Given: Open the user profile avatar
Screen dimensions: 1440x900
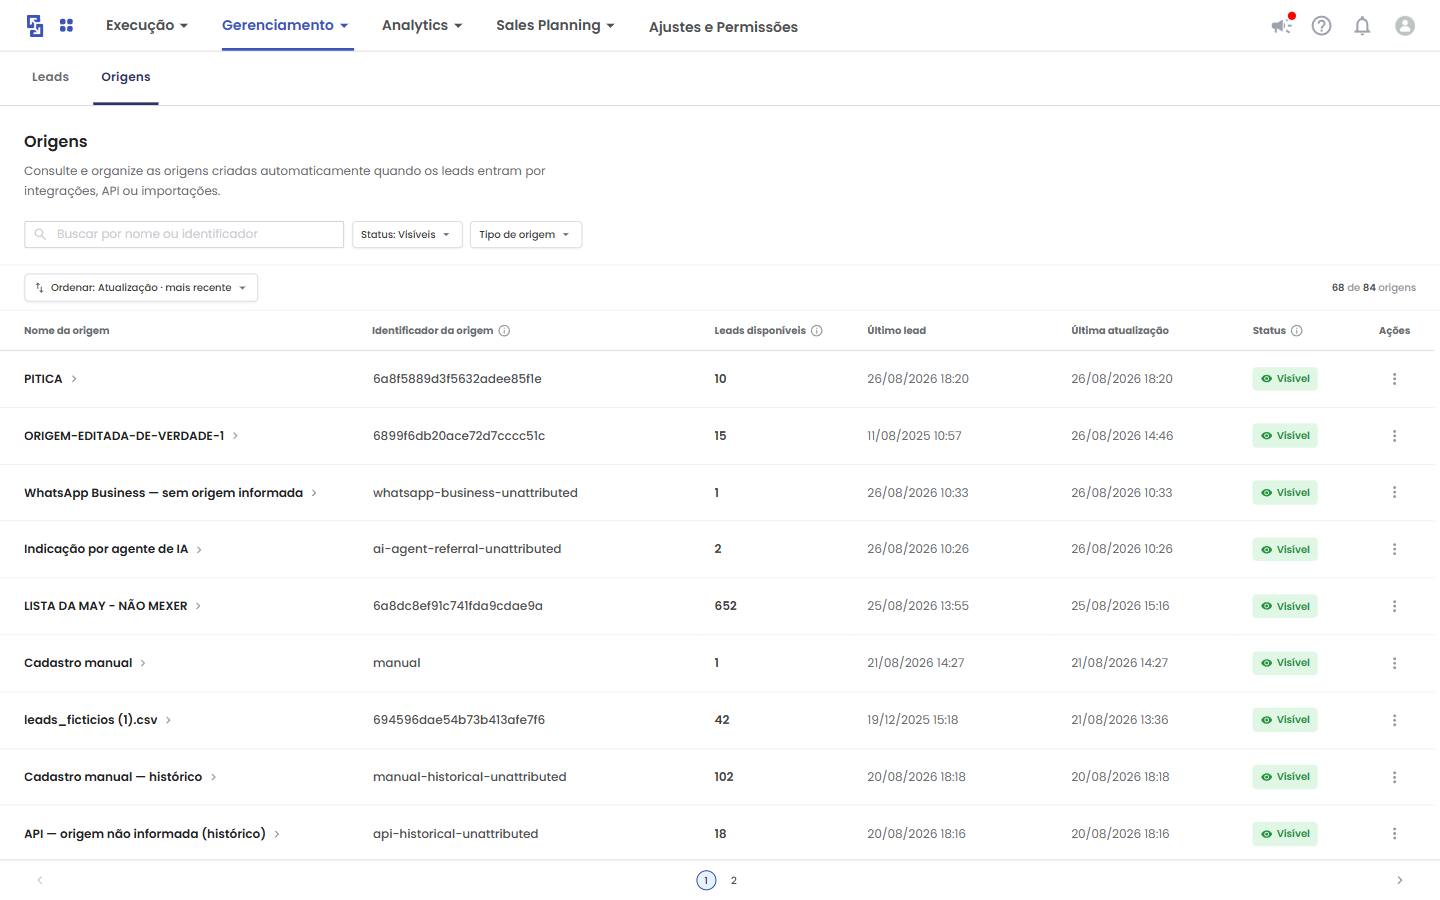Looking at the screenshot, I should (1405, 26).
